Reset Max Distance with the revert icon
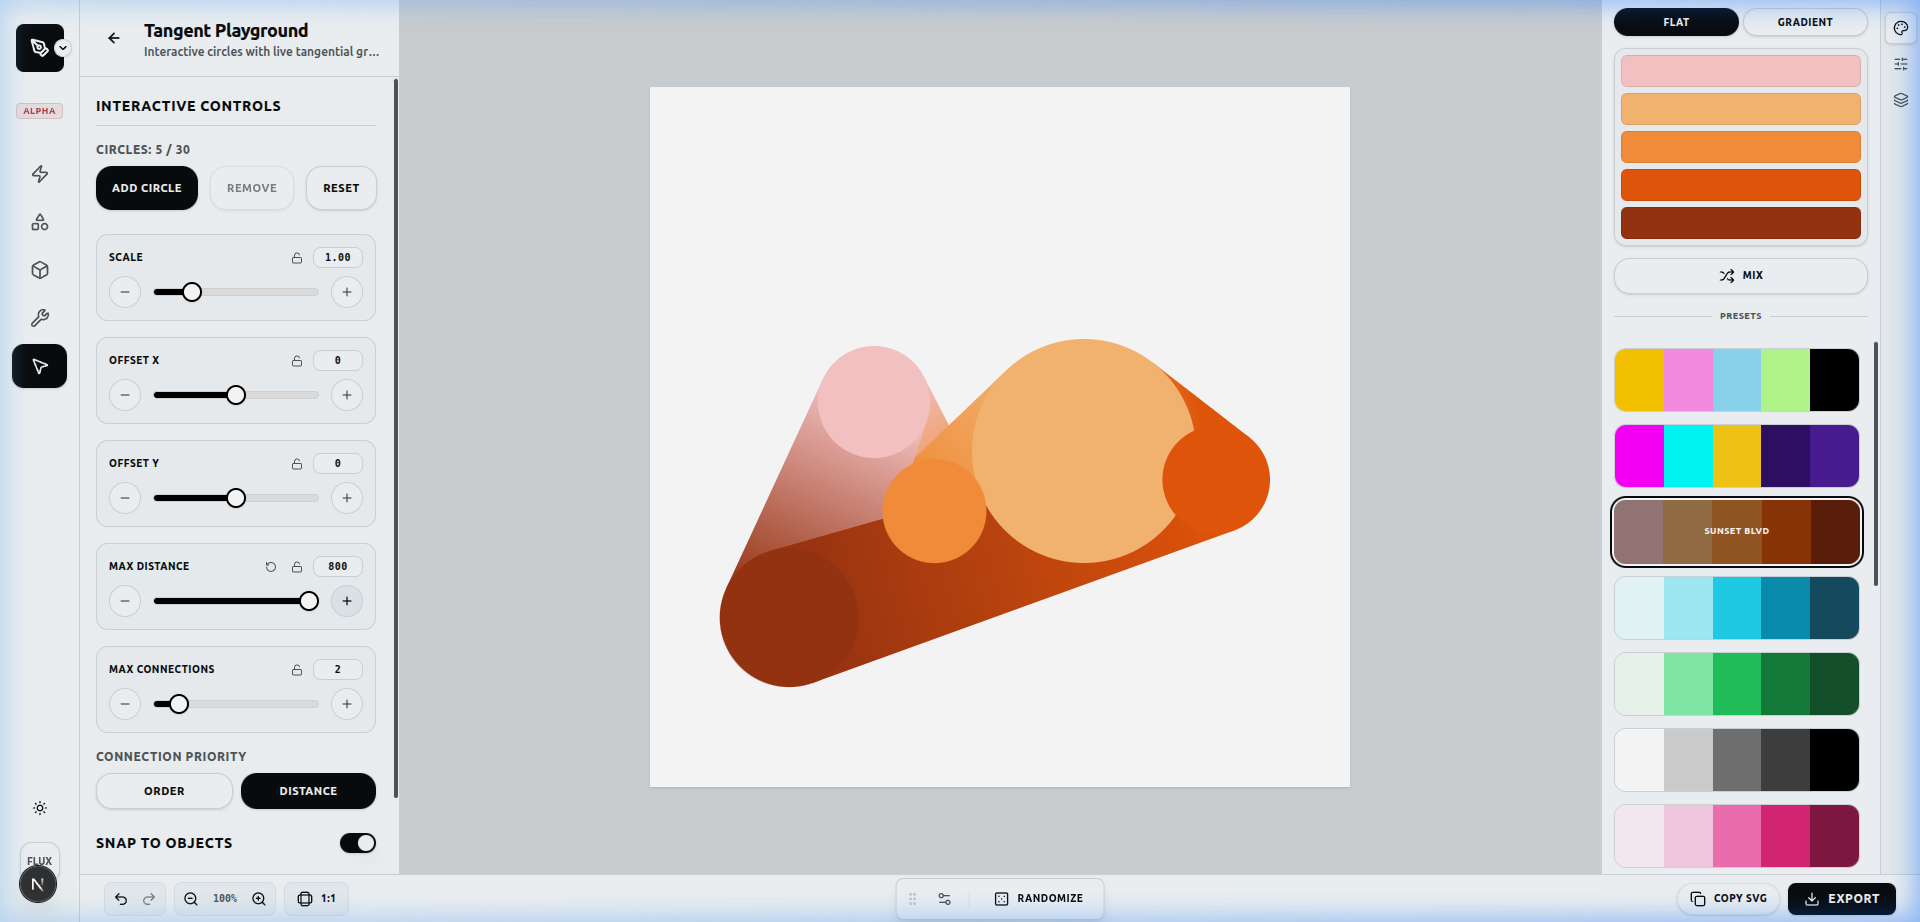This screenshot has height=922, width=1920. (x=271, y=567)
